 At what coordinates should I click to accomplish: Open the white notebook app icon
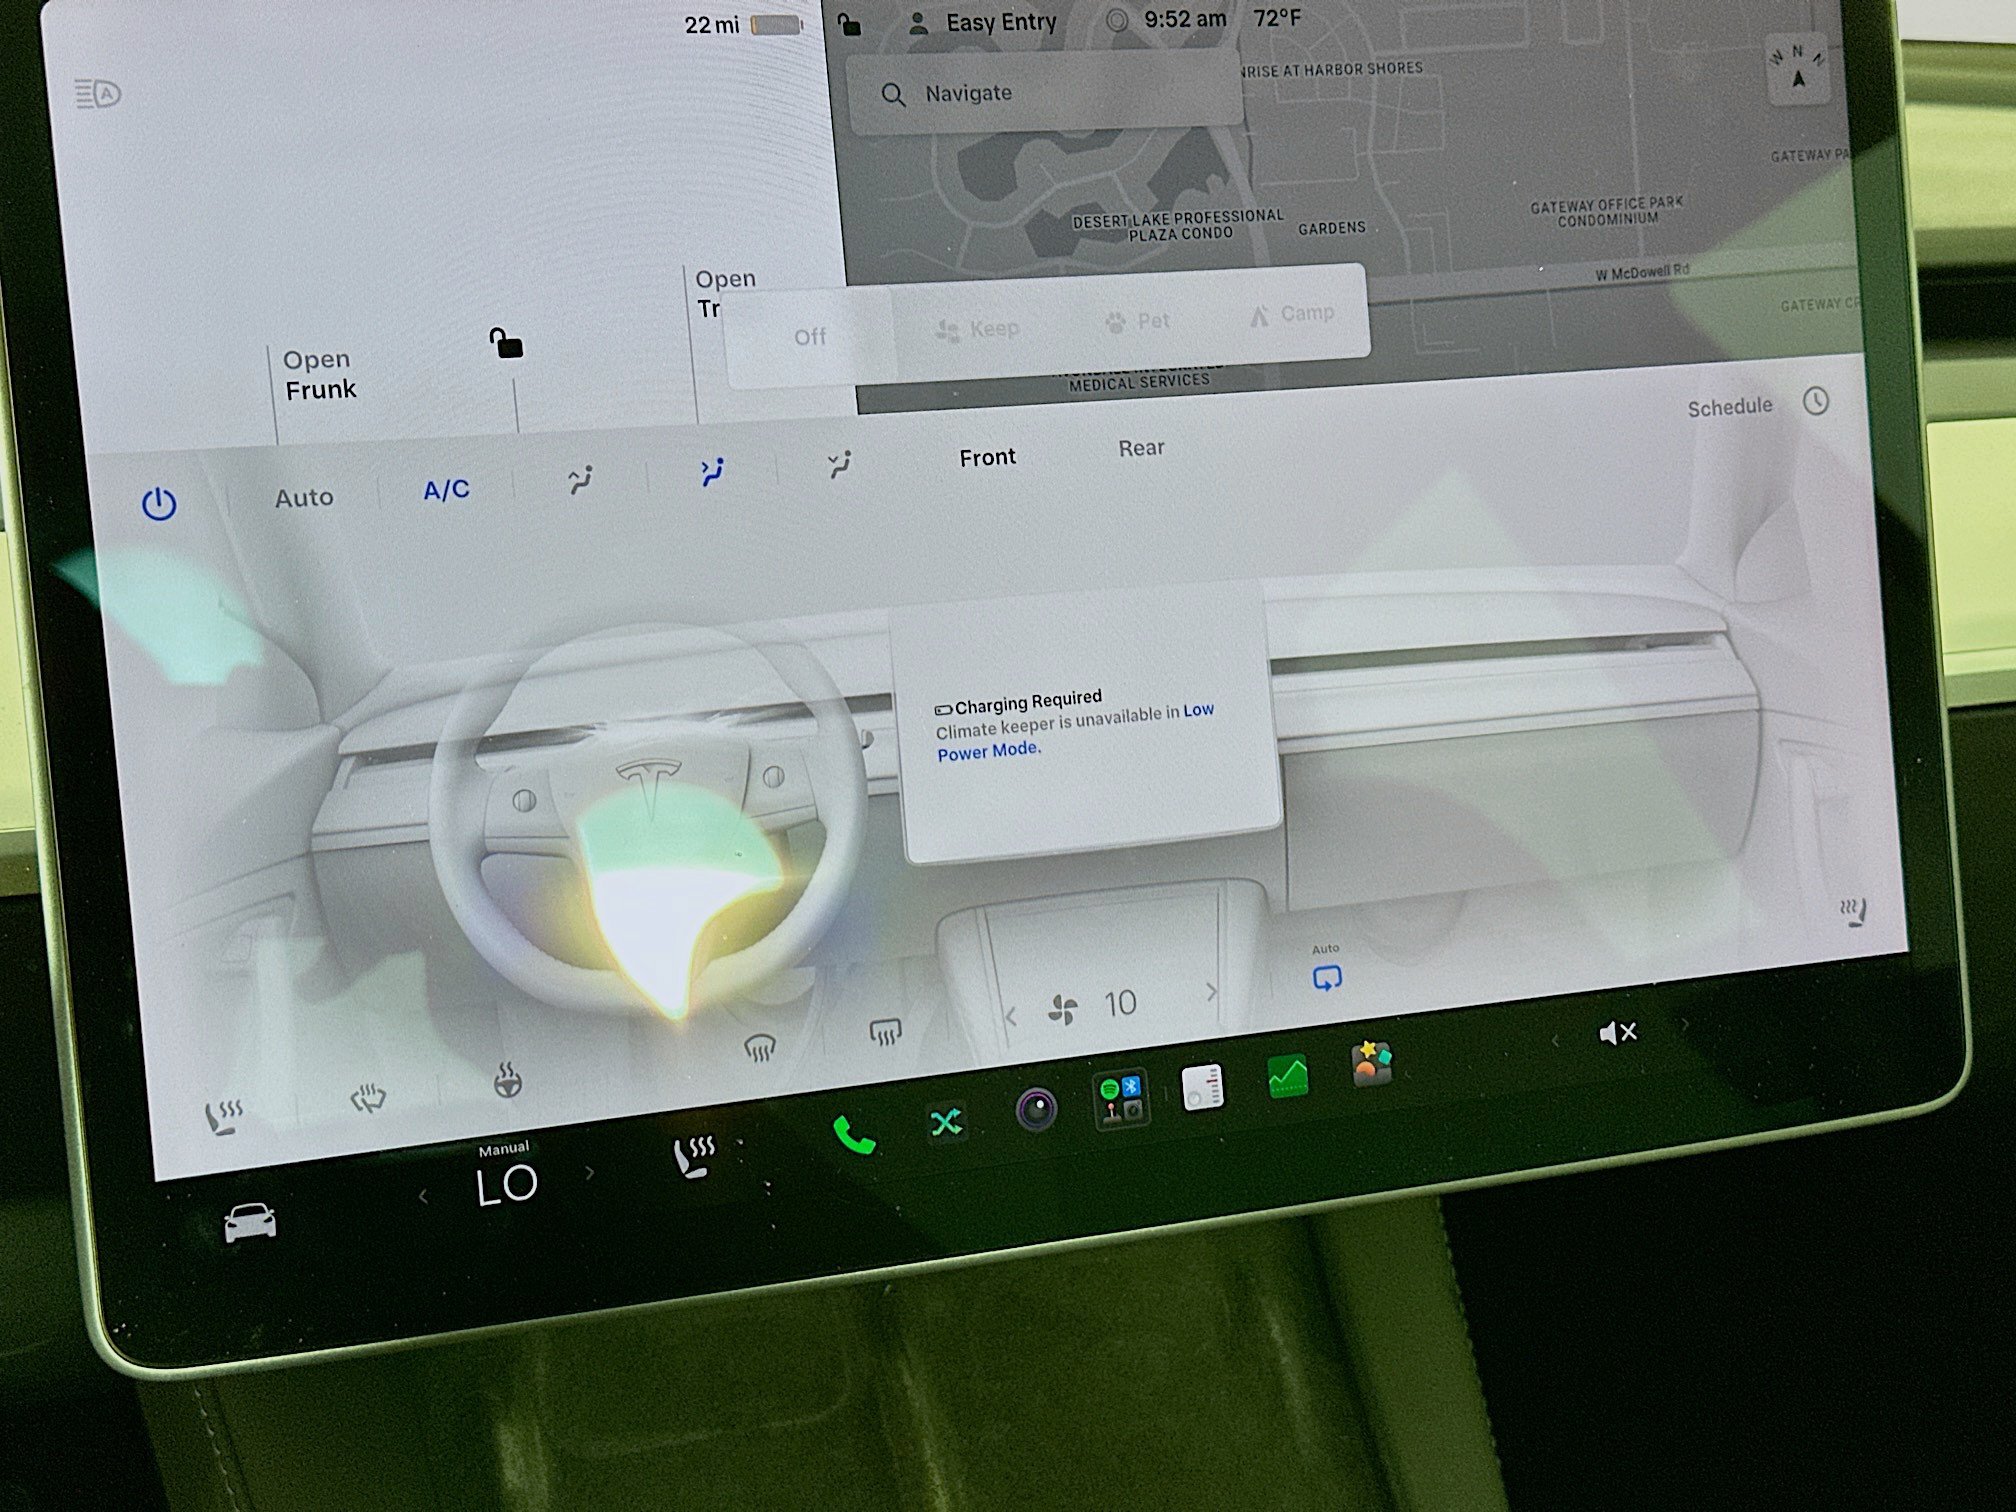[1202, 1087]
